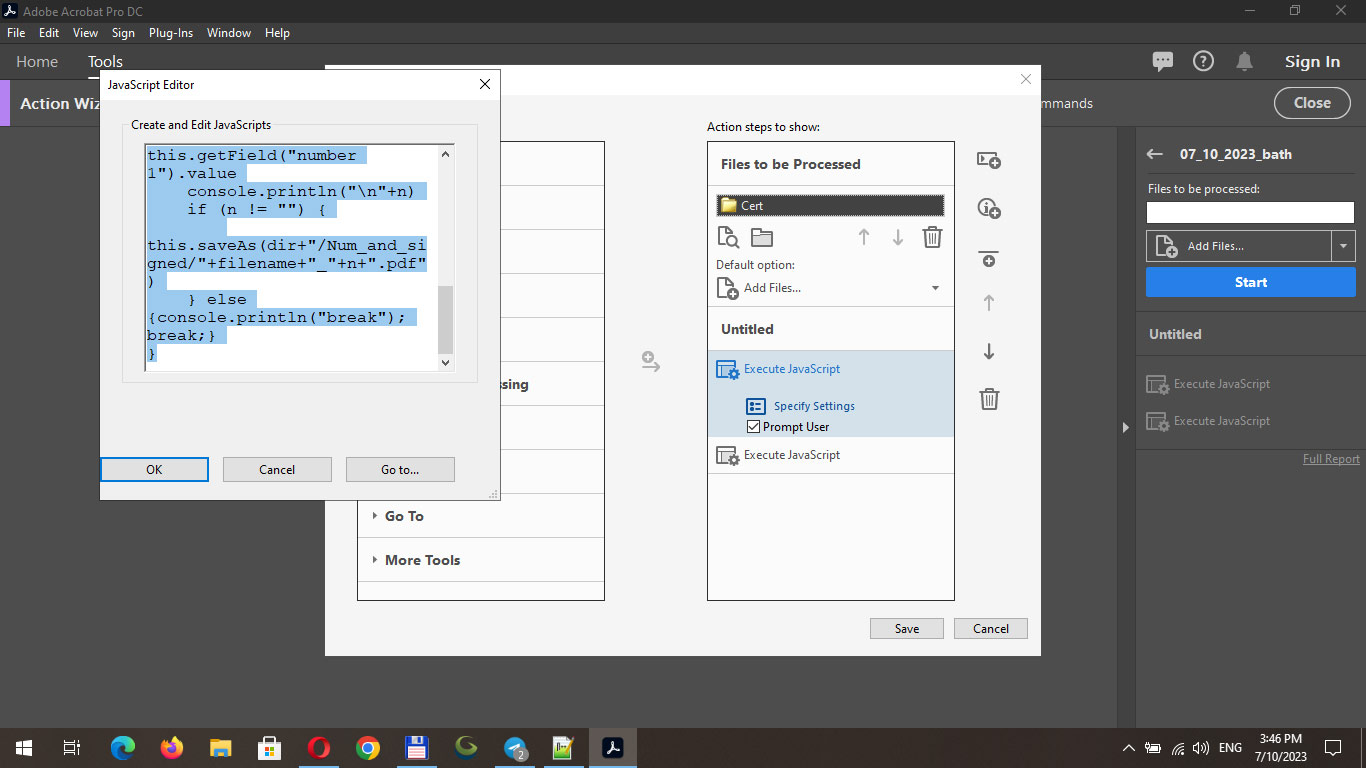The width and height of the screenshot is (1366, 768).
Task: Open the Full Report link
Action: click(x=1331, y=459)
